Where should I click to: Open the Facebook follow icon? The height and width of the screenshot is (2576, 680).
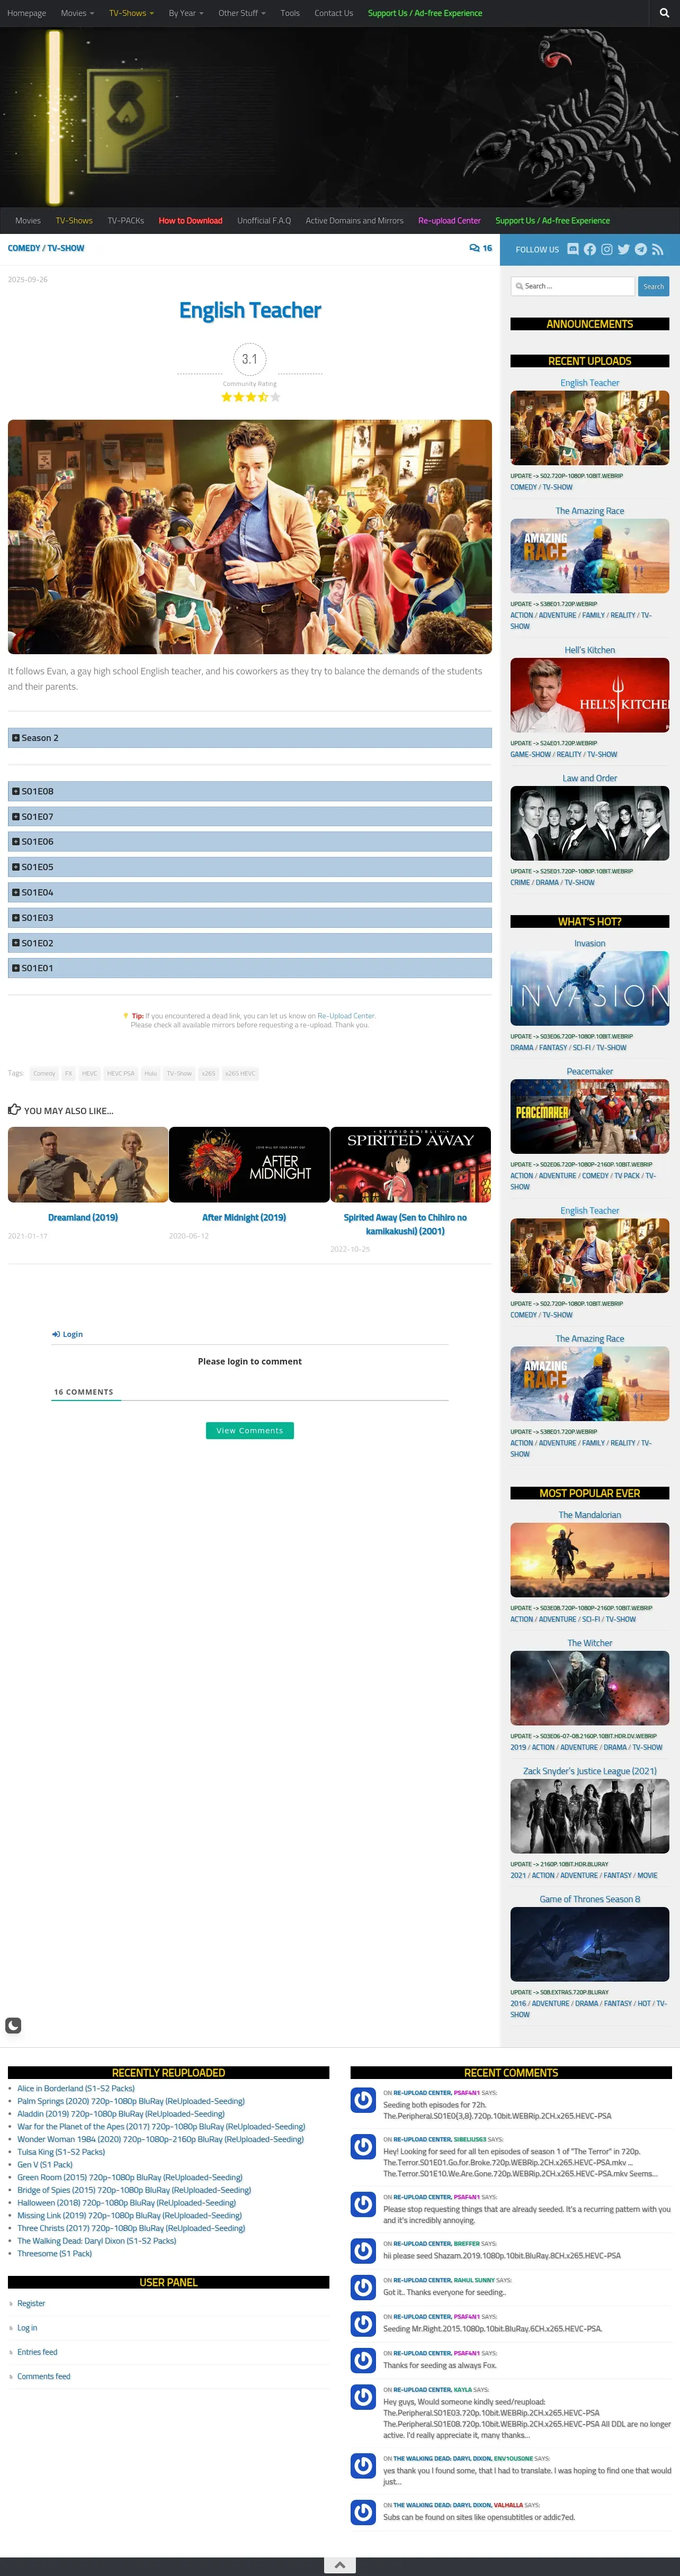[x=590, y=249]
